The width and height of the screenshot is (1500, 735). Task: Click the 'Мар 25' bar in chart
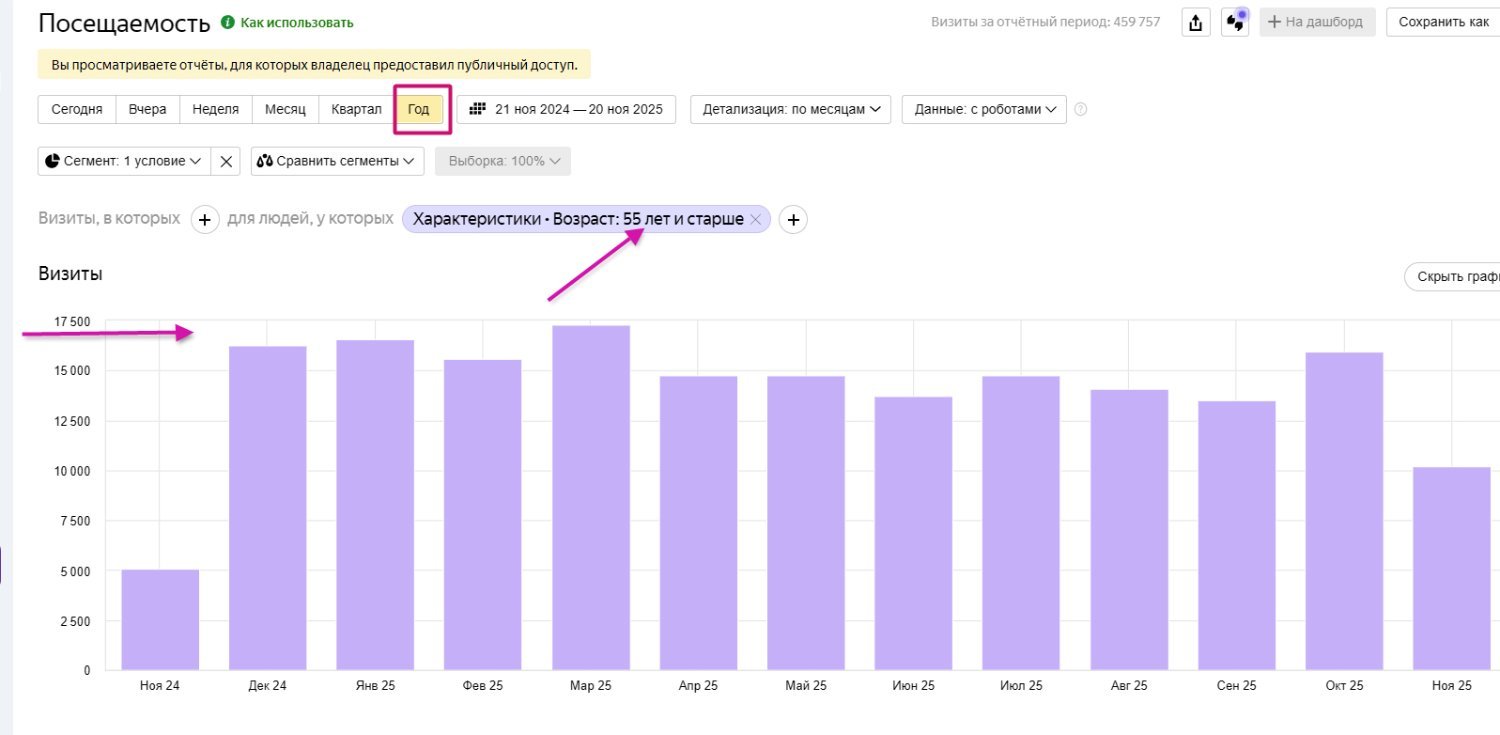tap(591, 500)
